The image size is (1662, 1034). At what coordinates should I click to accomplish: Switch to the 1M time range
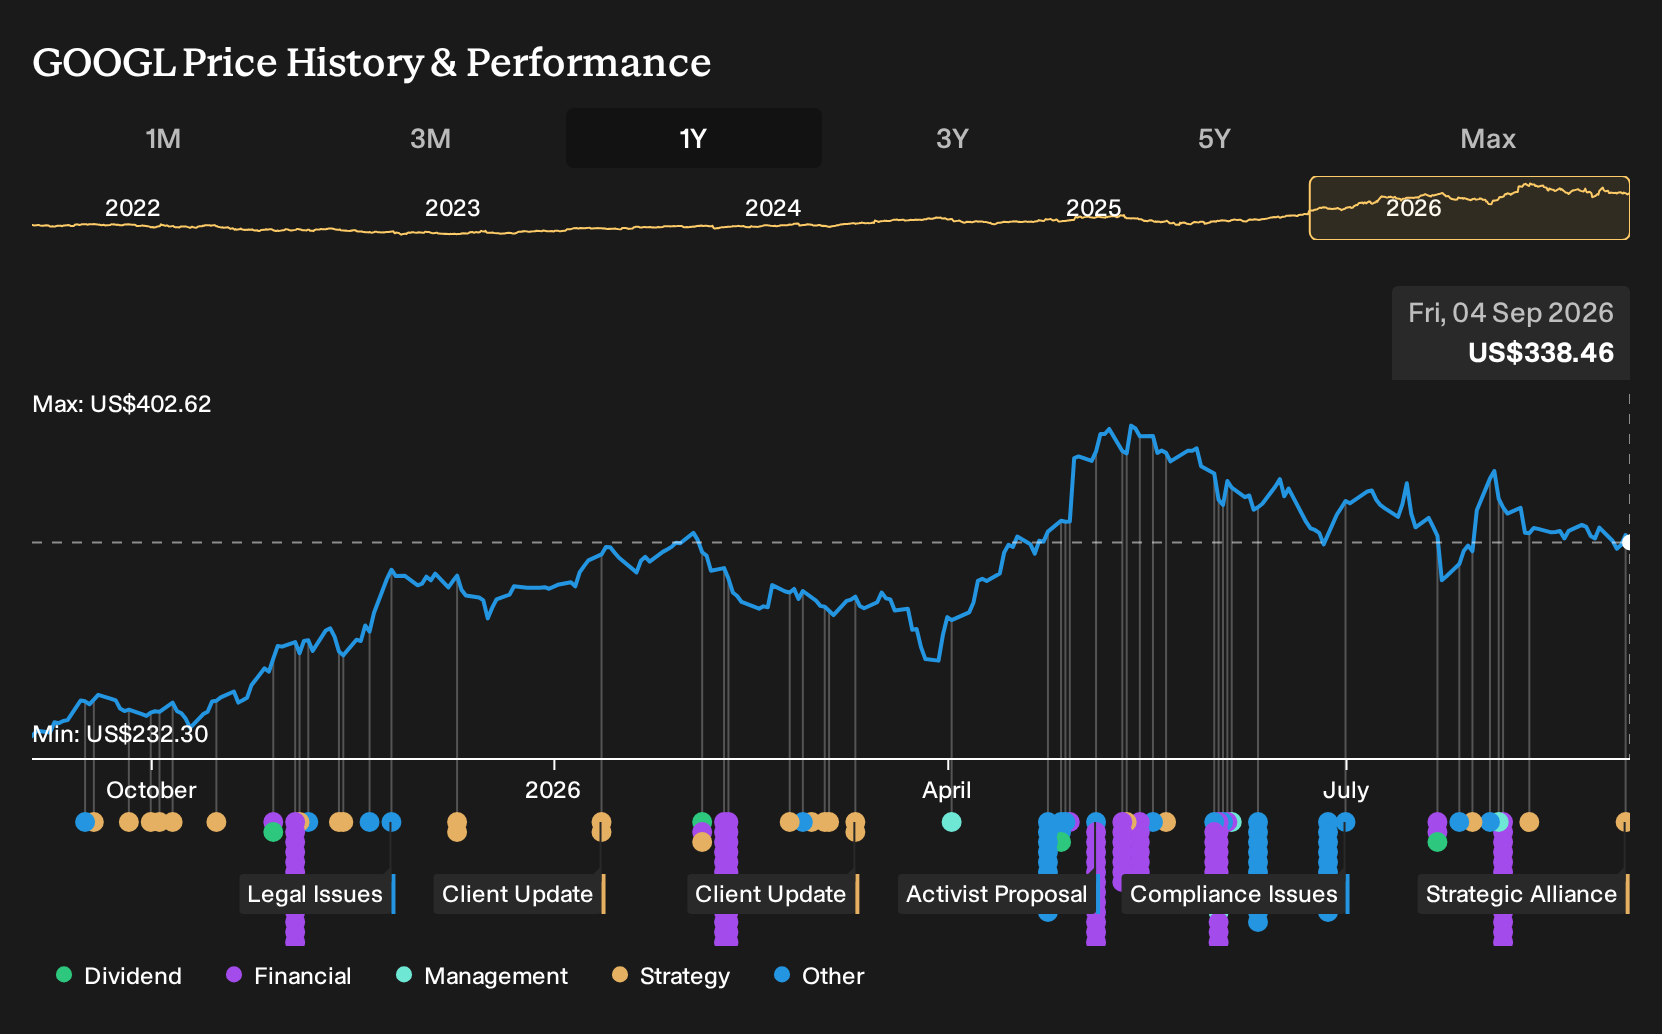(163, 138)
